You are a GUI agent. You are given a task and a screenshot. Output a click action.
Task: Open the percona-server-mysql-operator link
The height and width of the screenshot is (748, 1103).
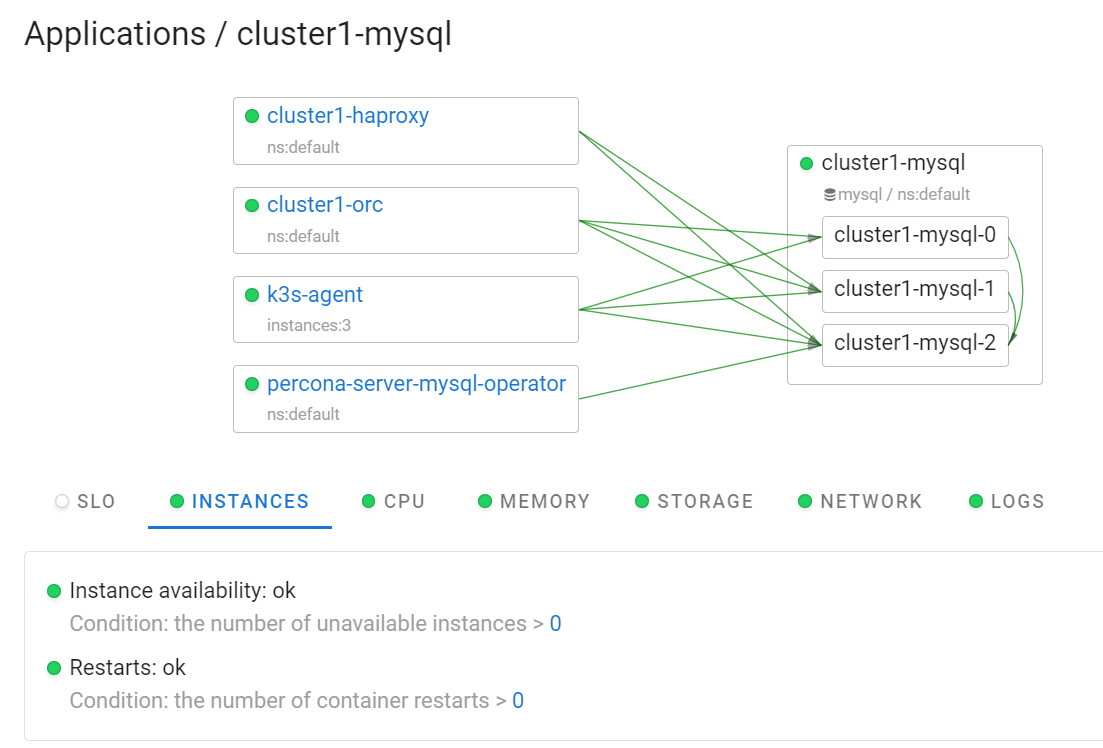click(416, 383)
